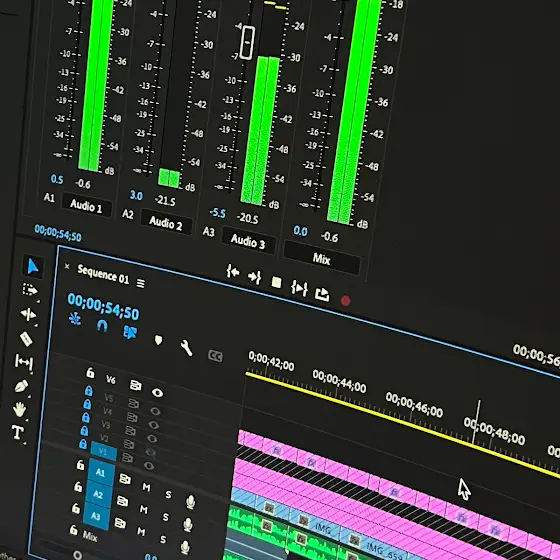Solo audio track A1
560x560 pixels.
[x=168, y=494]
